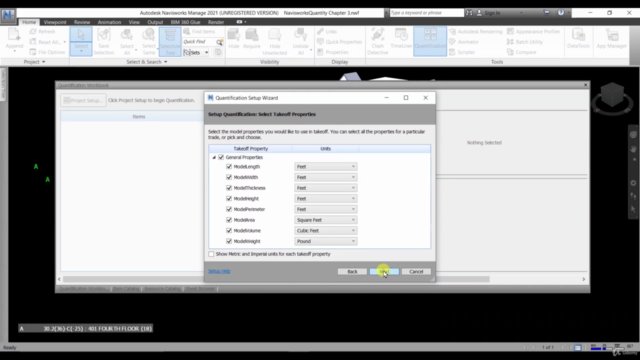
Task: Click the Next button in wizard
Action: point(384,271)
